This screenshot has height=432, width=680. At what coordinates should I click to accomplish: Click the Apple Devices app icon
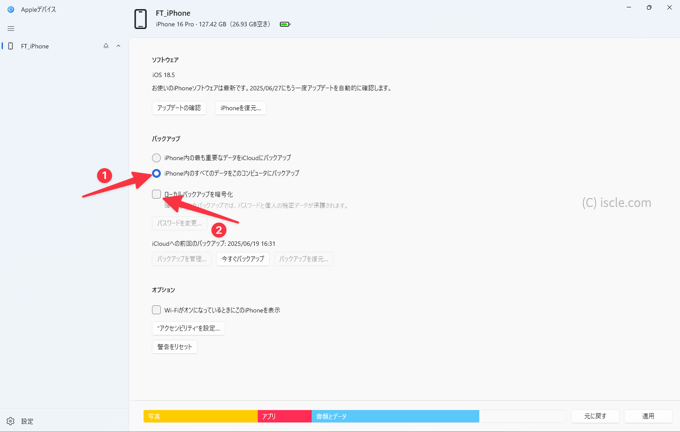click(10, 9)
